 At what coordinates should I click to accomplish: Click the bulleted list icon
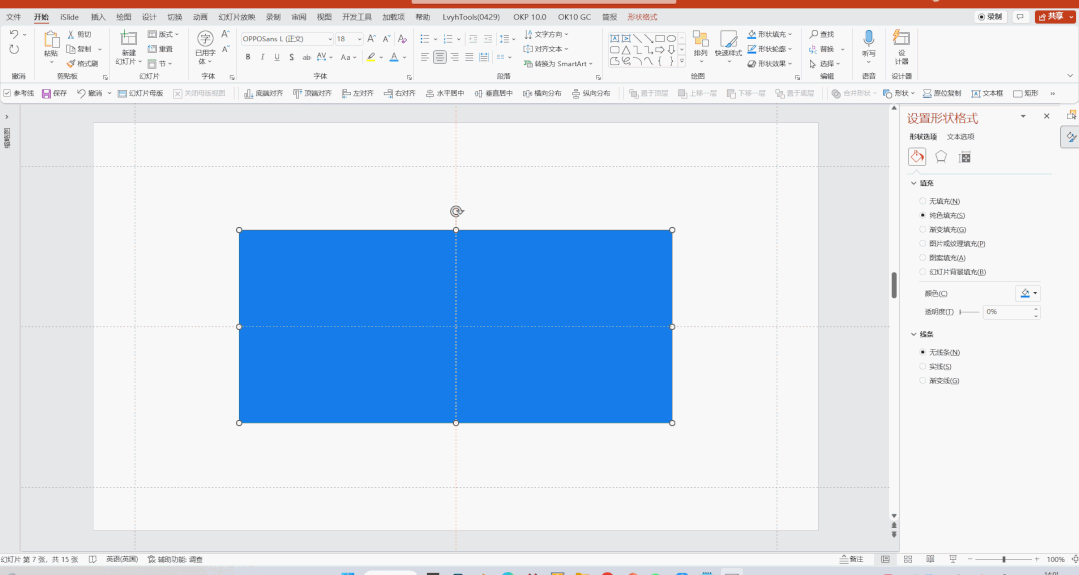tap(425, 39)
